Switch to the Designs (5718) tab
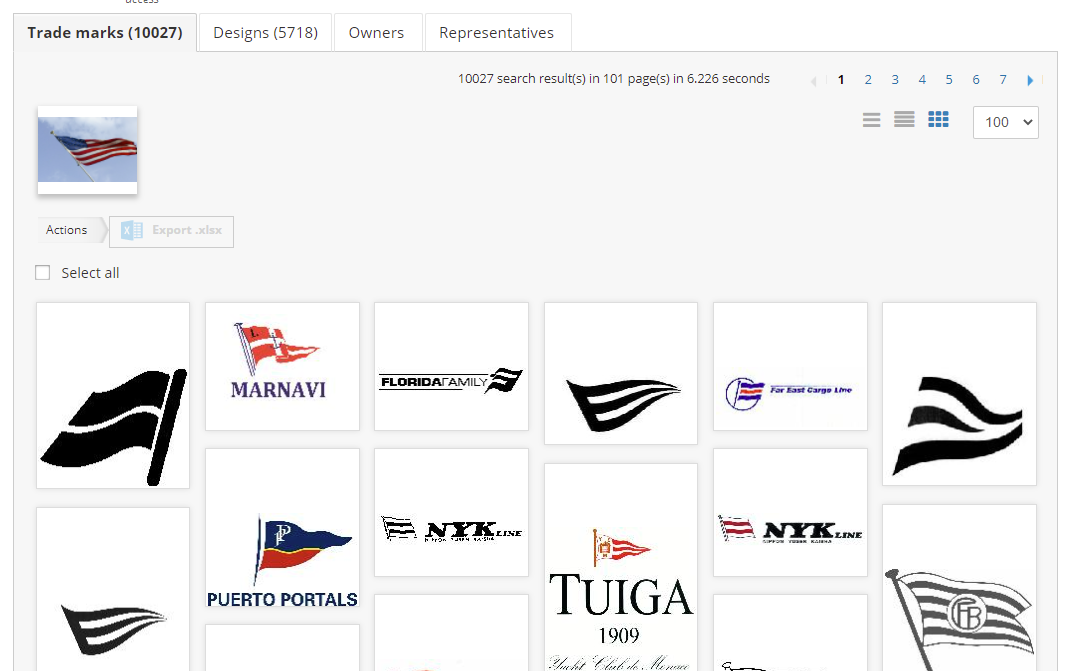The width and height of the screenshot is (1073, 671). (x=266, y=33)
